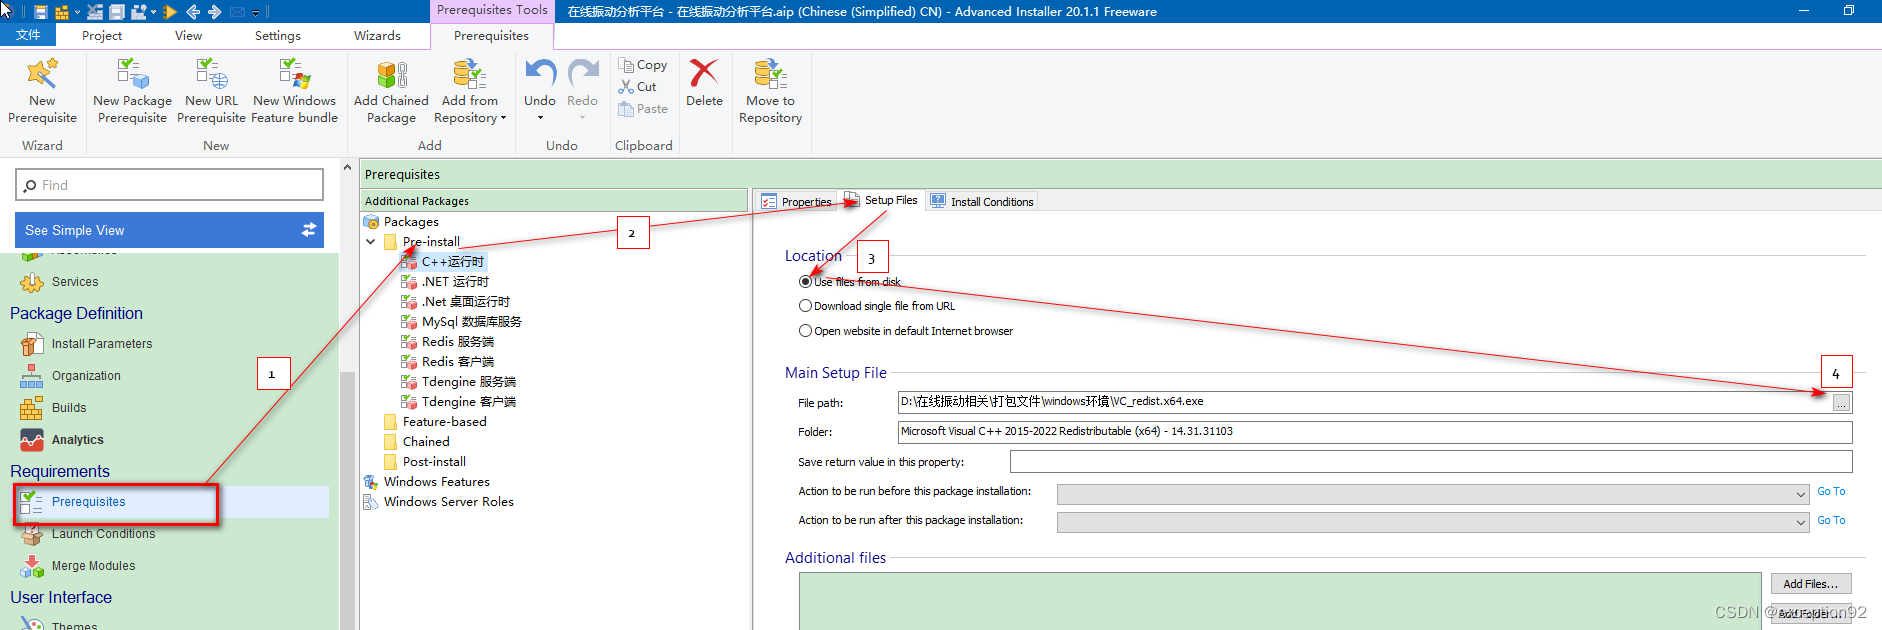The width and height of the screenshot is (1882, 630).
Task: Launch the New Prerequisite wizard
Action: click(x=42, y=90)
